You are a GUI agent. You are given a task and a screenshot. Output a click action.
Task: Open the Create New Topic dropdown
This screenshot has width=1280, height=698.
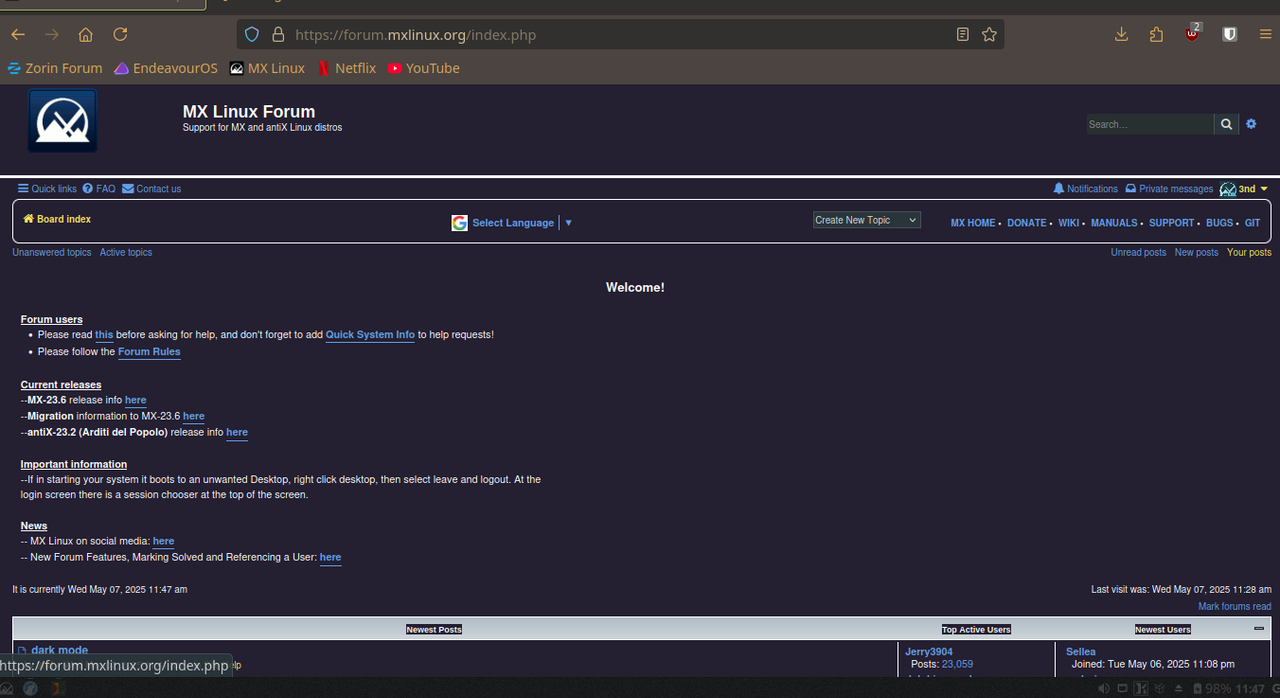(x=866, y=220)
